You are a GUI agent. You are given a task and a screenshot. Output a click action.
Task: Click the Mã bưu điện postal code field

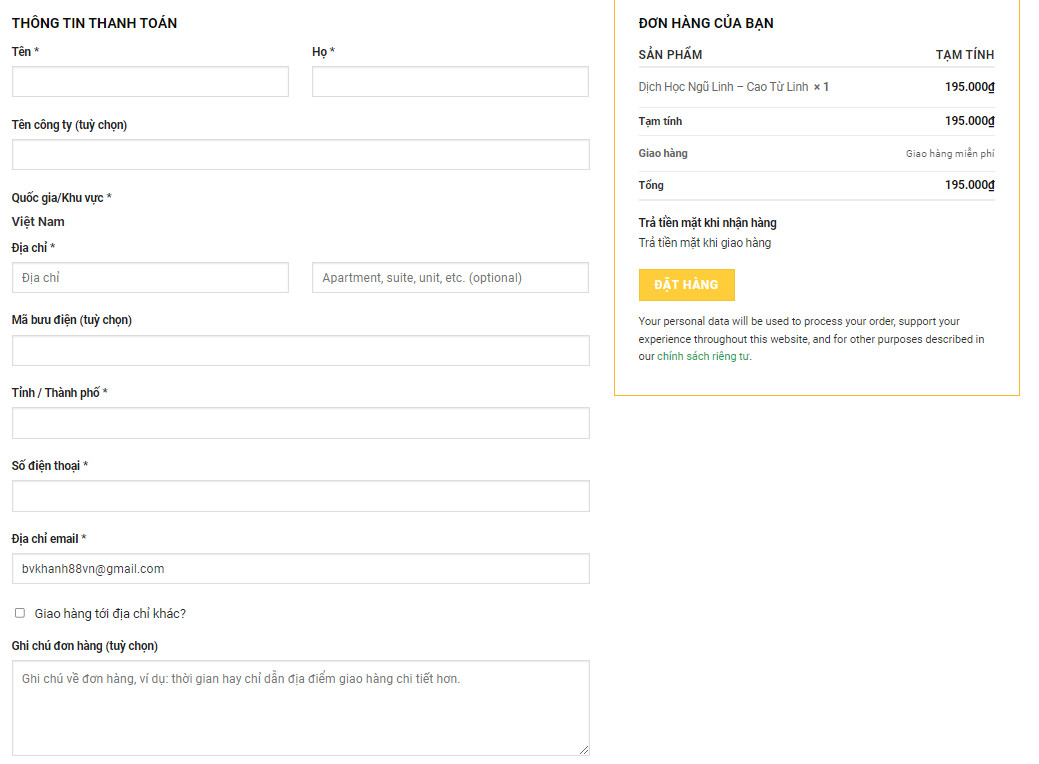pos(300,351)
